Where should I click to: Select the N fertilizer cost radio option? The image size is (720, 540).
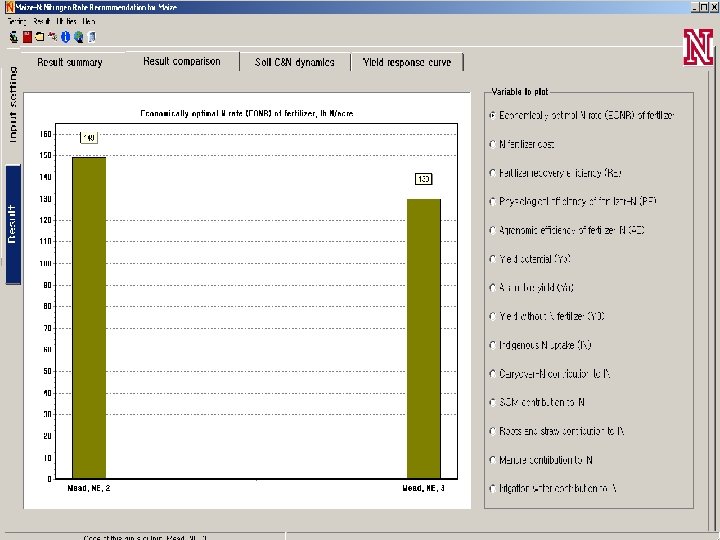click(x=522, y=145)
